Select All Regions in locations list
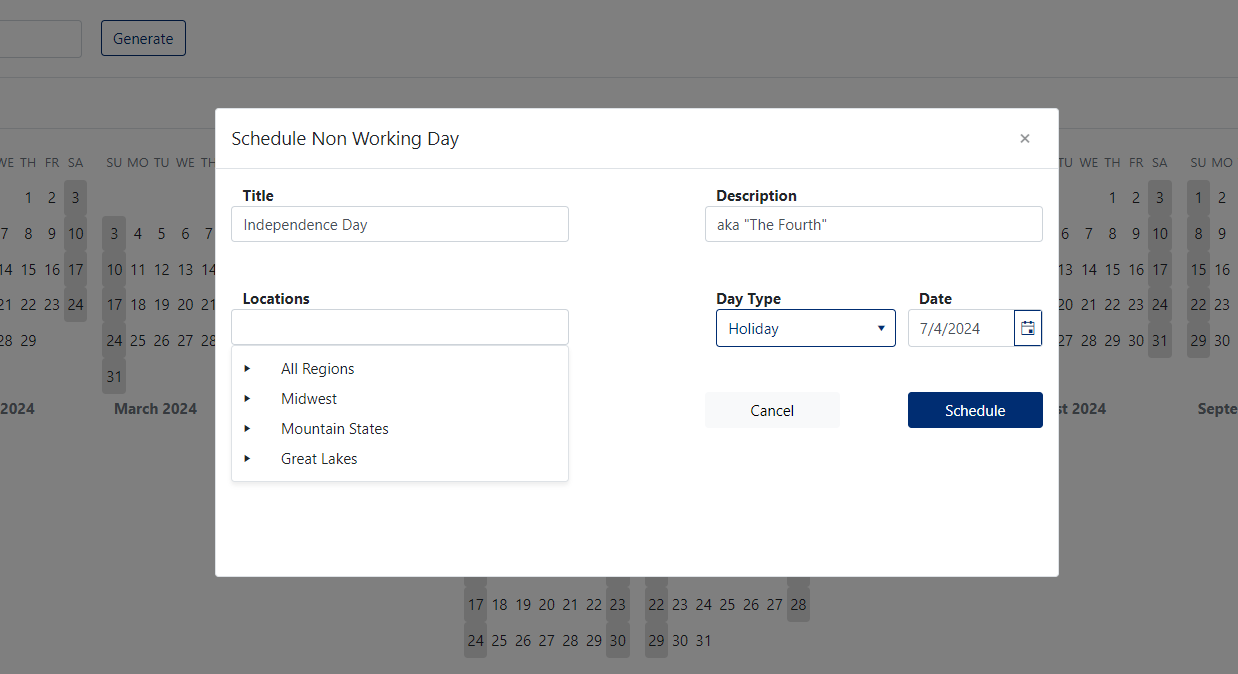1238x674 pixels. (318, 369)
